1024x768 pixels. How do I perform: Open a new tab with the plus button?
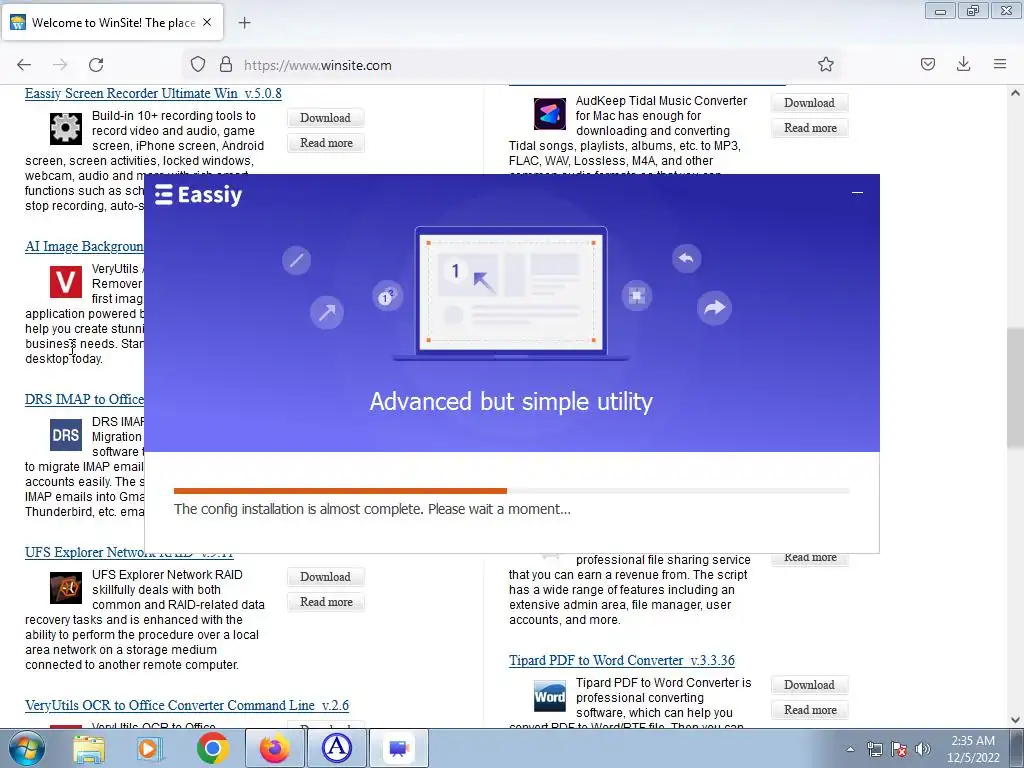click(244, 23)
